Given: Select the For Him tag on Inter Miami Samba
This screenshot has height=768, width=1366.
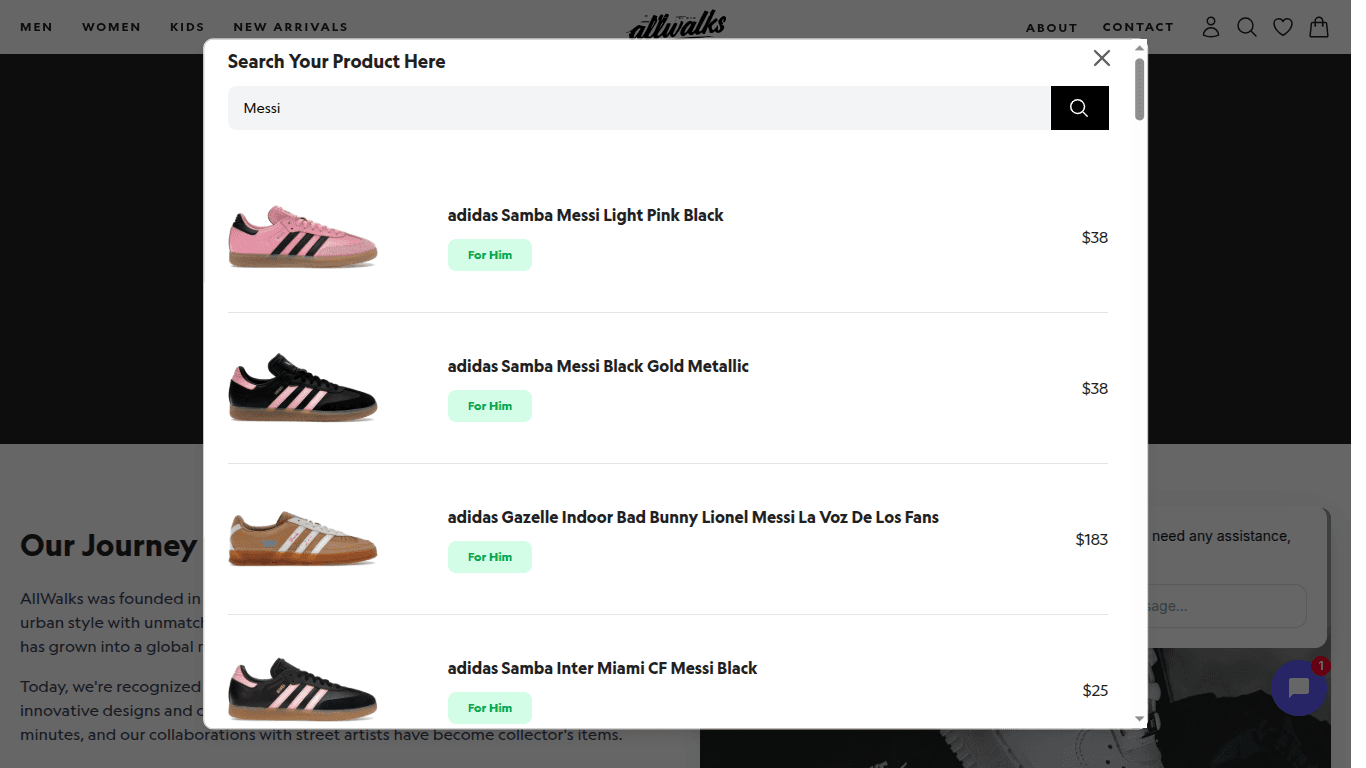Looking at the screenshot, I should (x=489, y=707).
